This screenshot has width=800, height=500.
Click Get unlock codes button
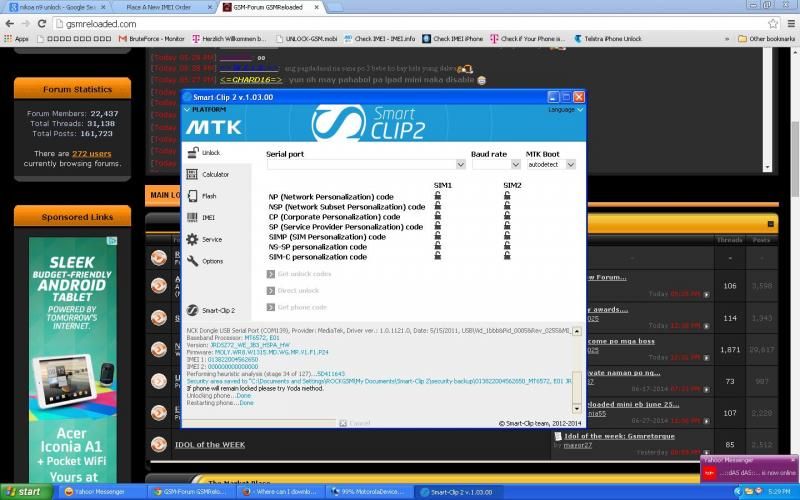click(x=299, y=274)
